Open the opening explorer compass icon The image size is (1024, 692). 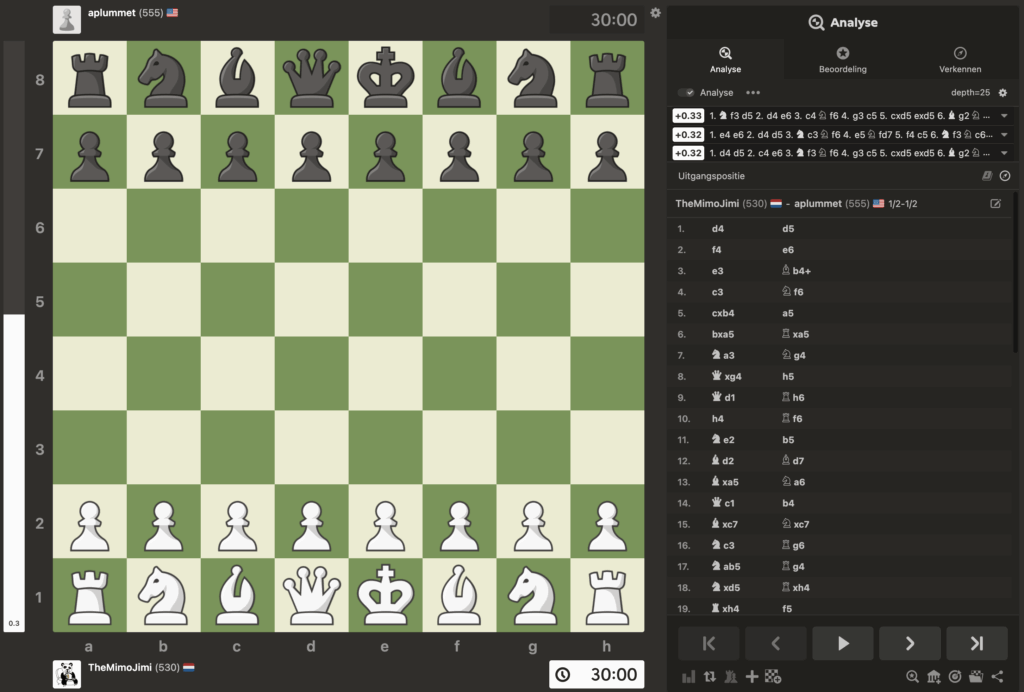(1005, 176)
